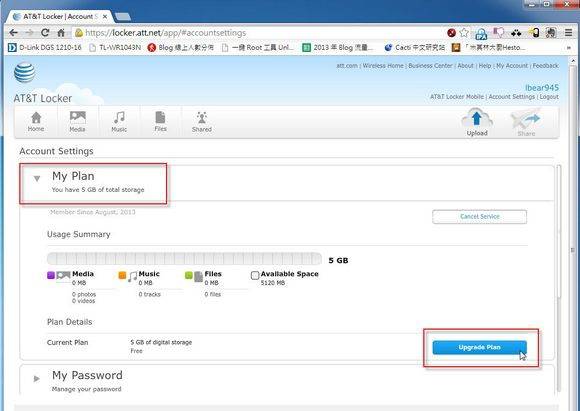Viewport: 580px width, 411px height.
Task: Click the Share arrow icon
Action: coord(526,122)
